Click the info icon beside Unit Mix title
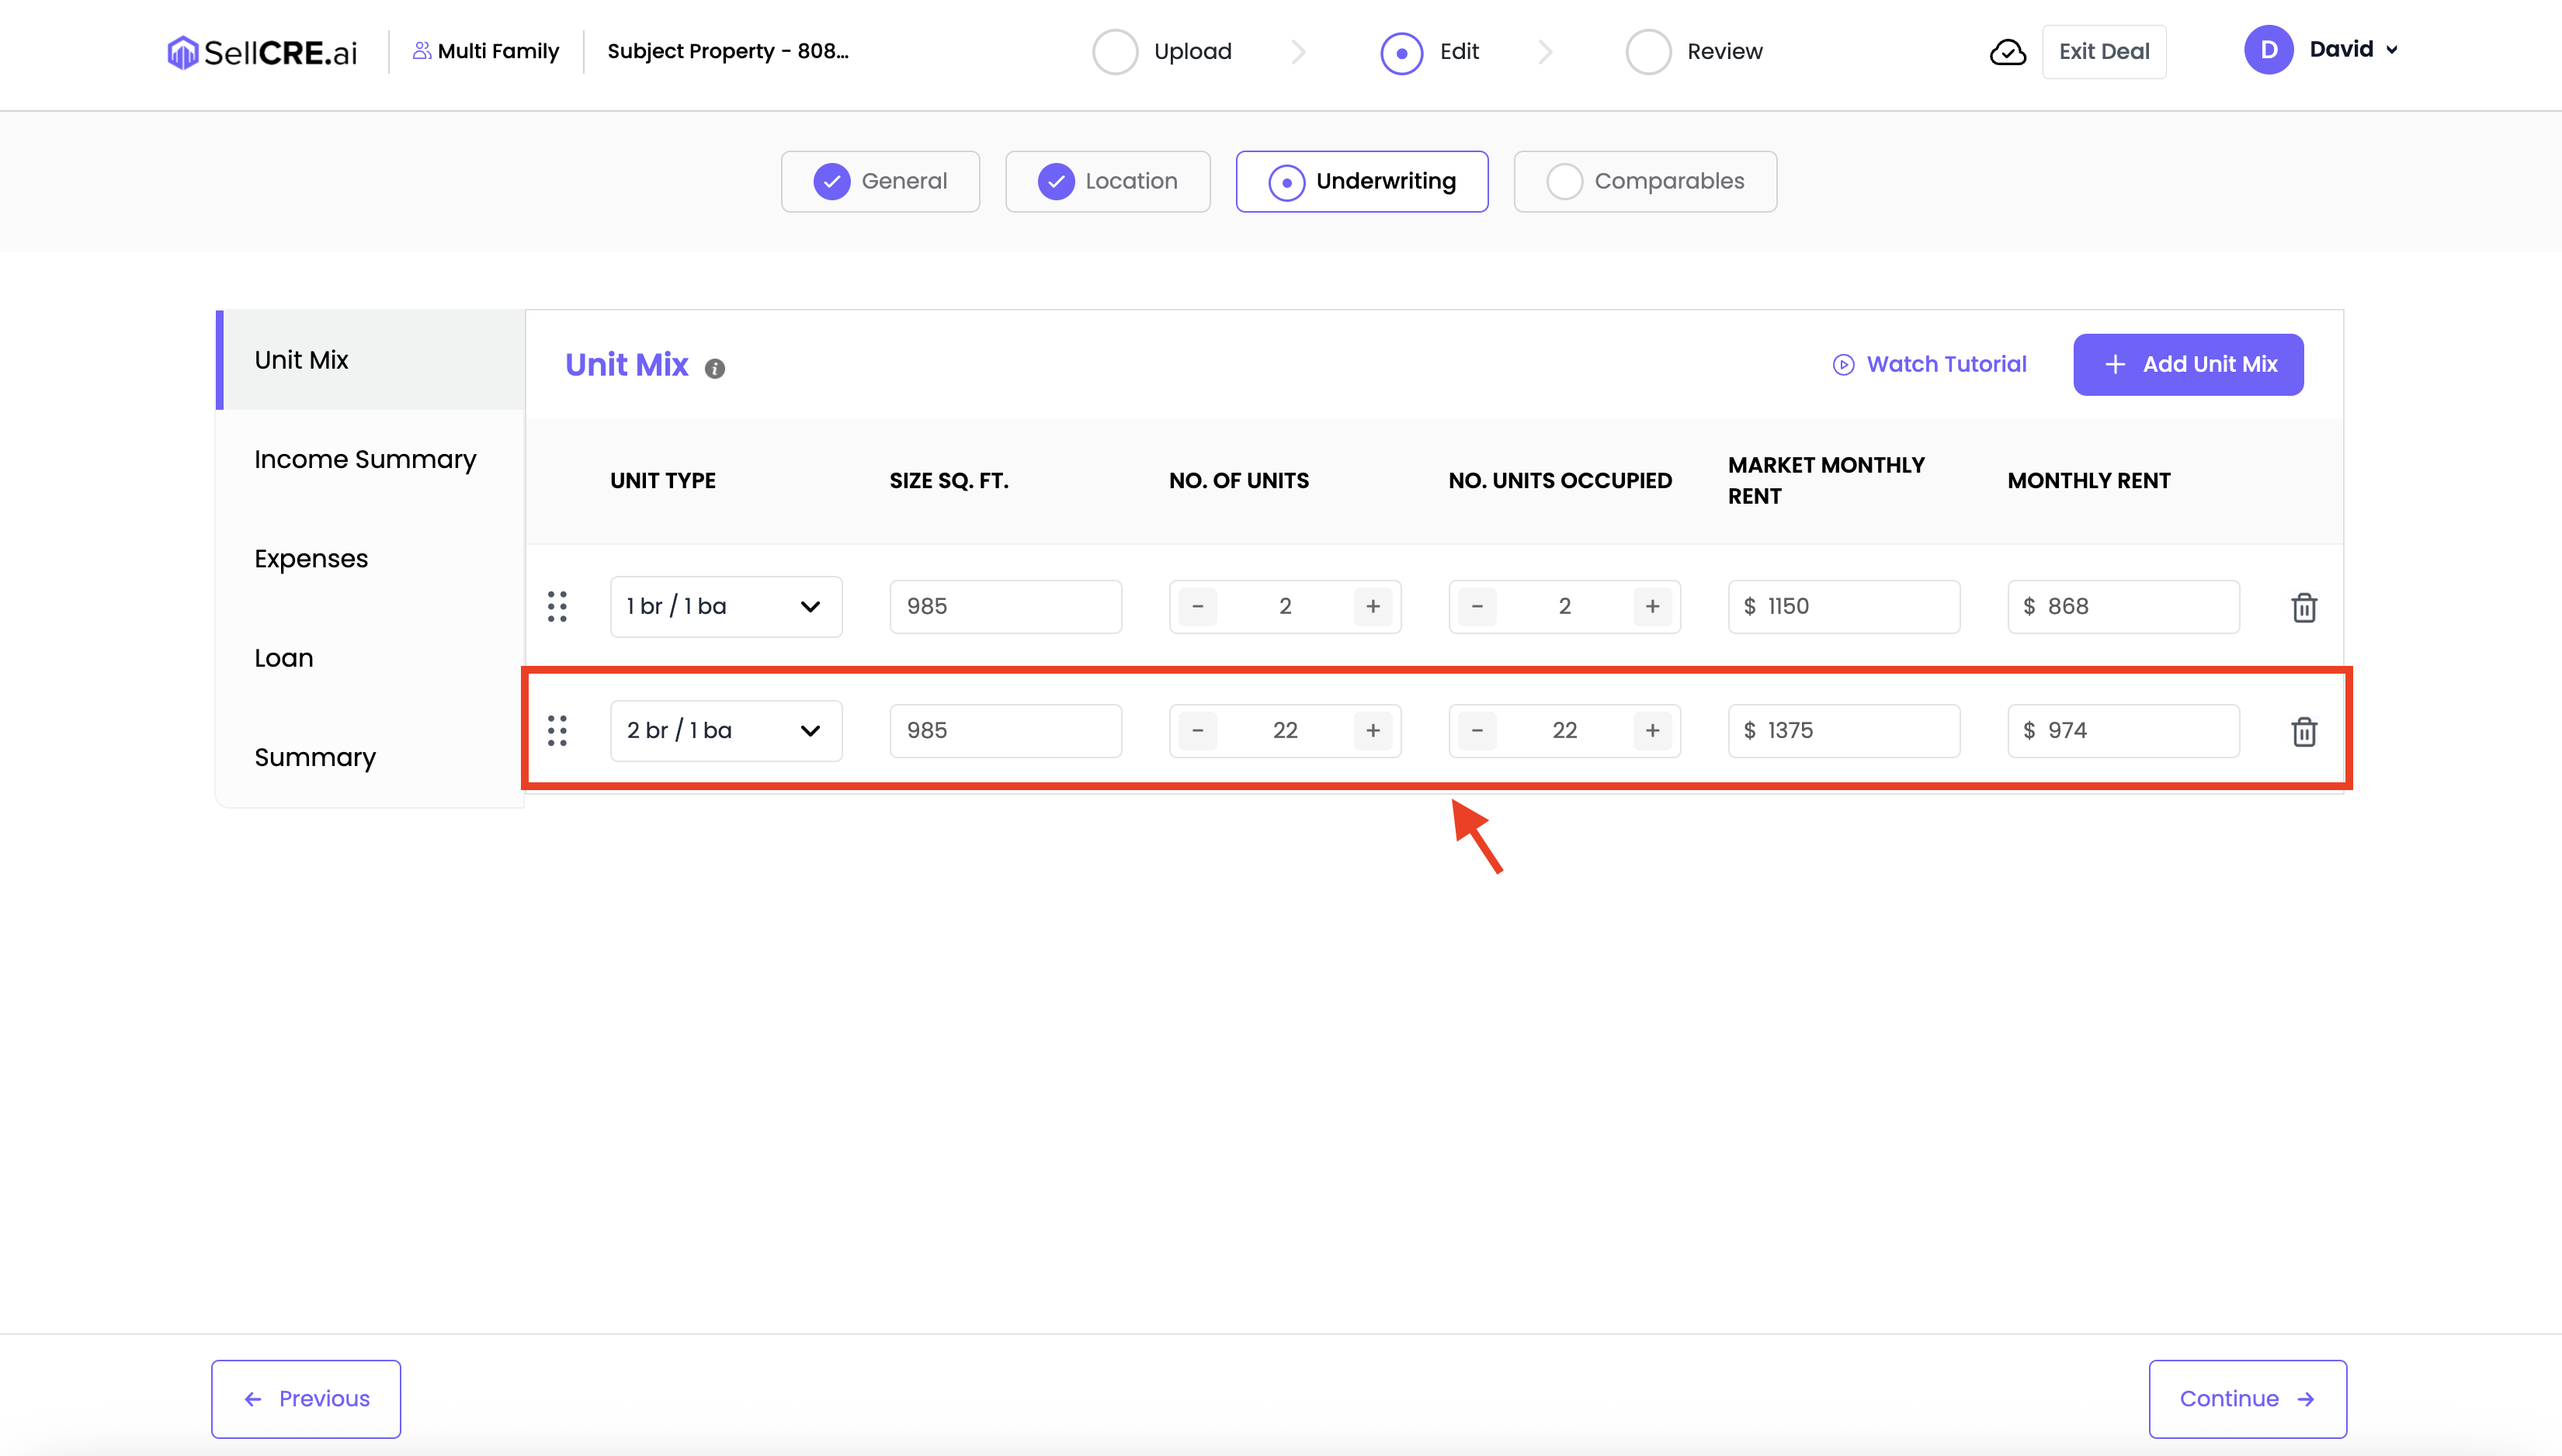 [x=714, y=368]
